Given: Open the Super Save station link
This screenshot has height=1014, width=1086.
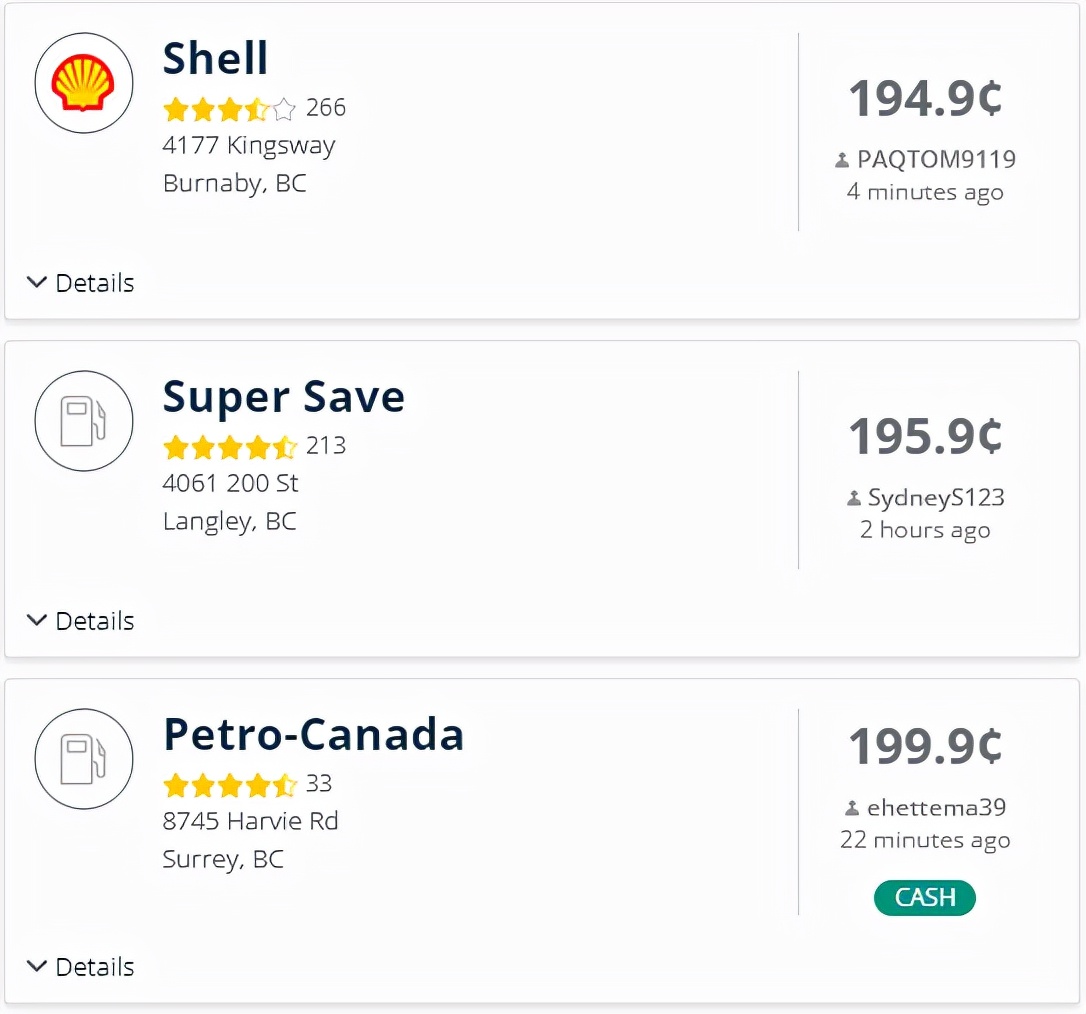Looking at the screenshot, I should tap(284, 397).
